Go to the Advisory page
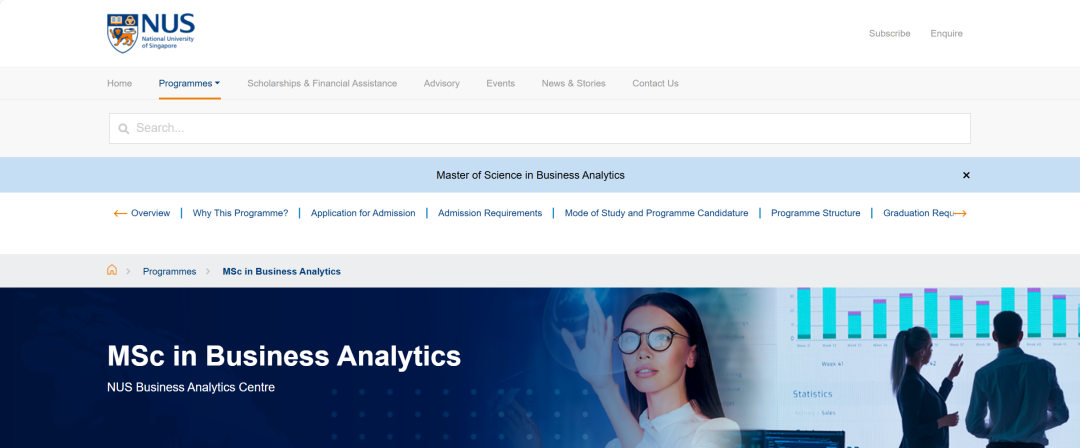1080x448 pixels. pos(442,83)
